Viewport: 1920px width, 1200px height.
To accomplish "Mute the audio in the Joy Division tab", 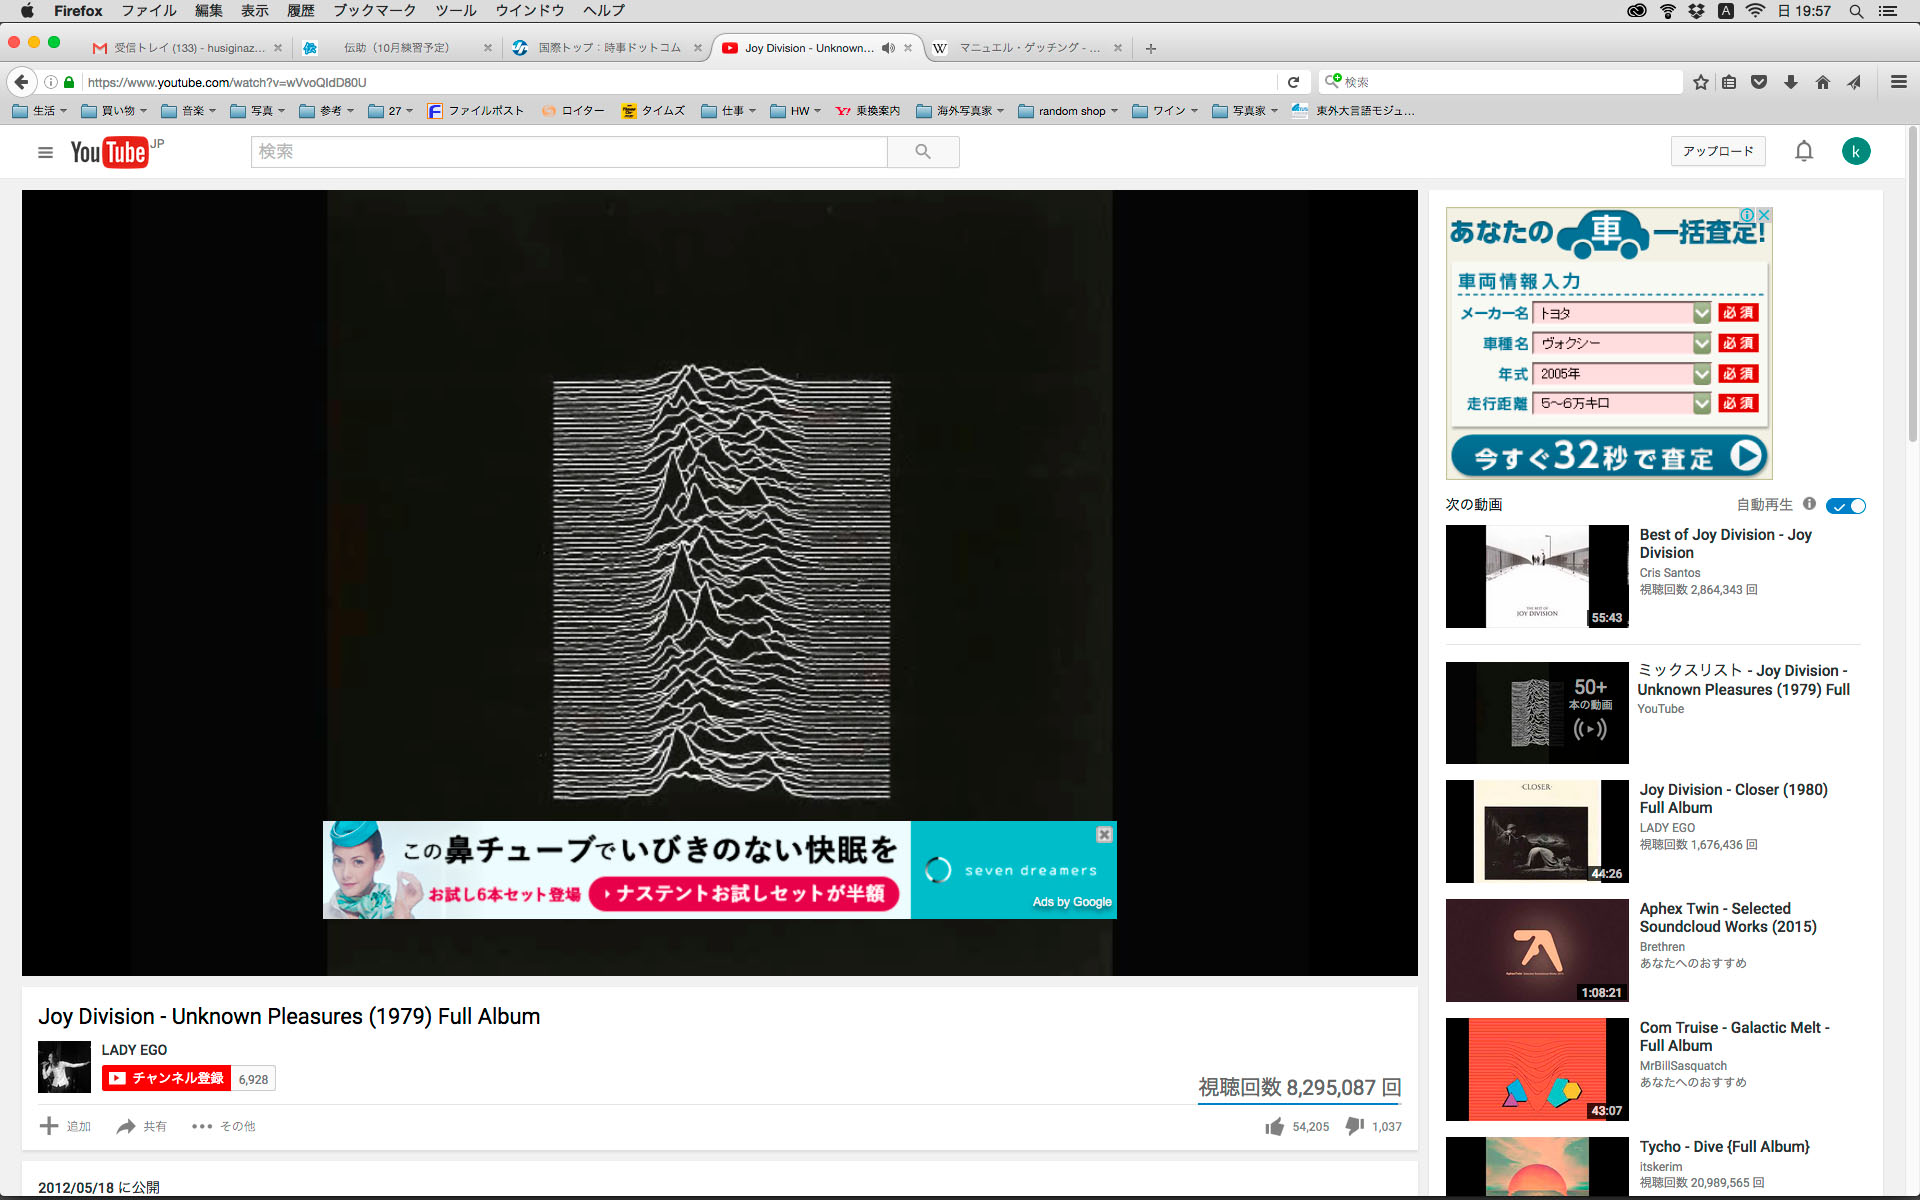I will (888, 48).
